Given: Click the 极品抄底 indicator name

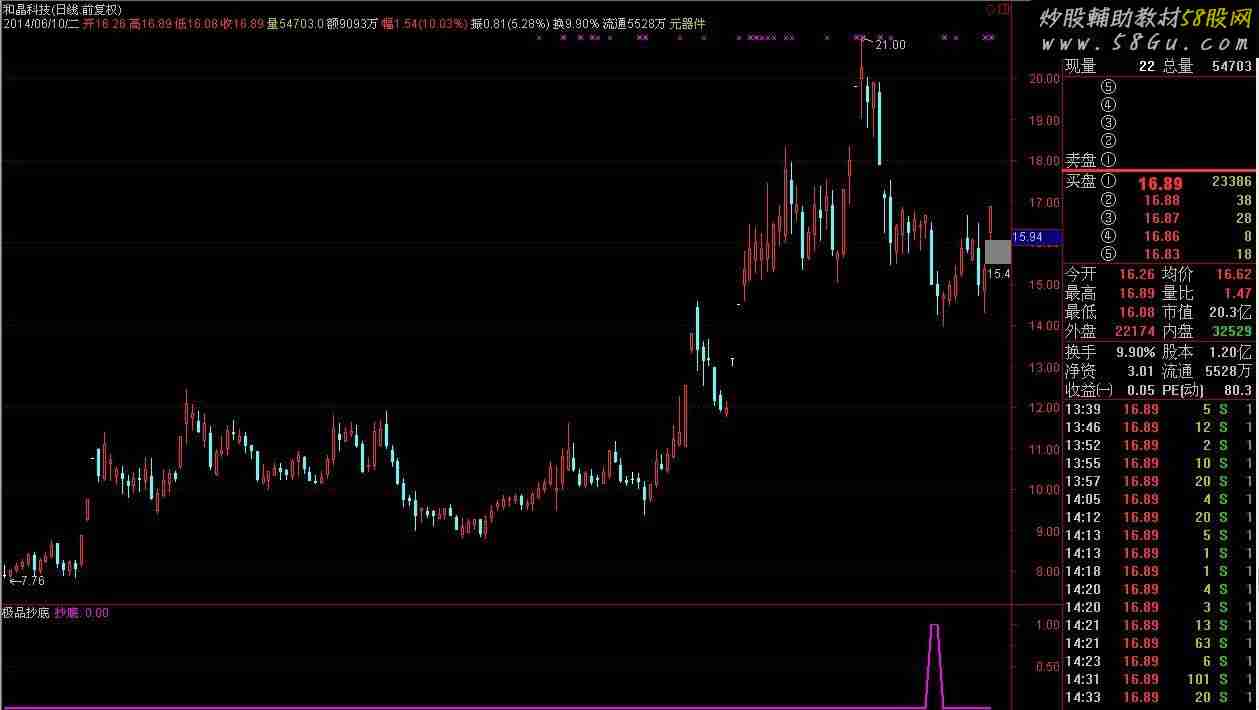Looking at the screenshot, I should 25,613.
